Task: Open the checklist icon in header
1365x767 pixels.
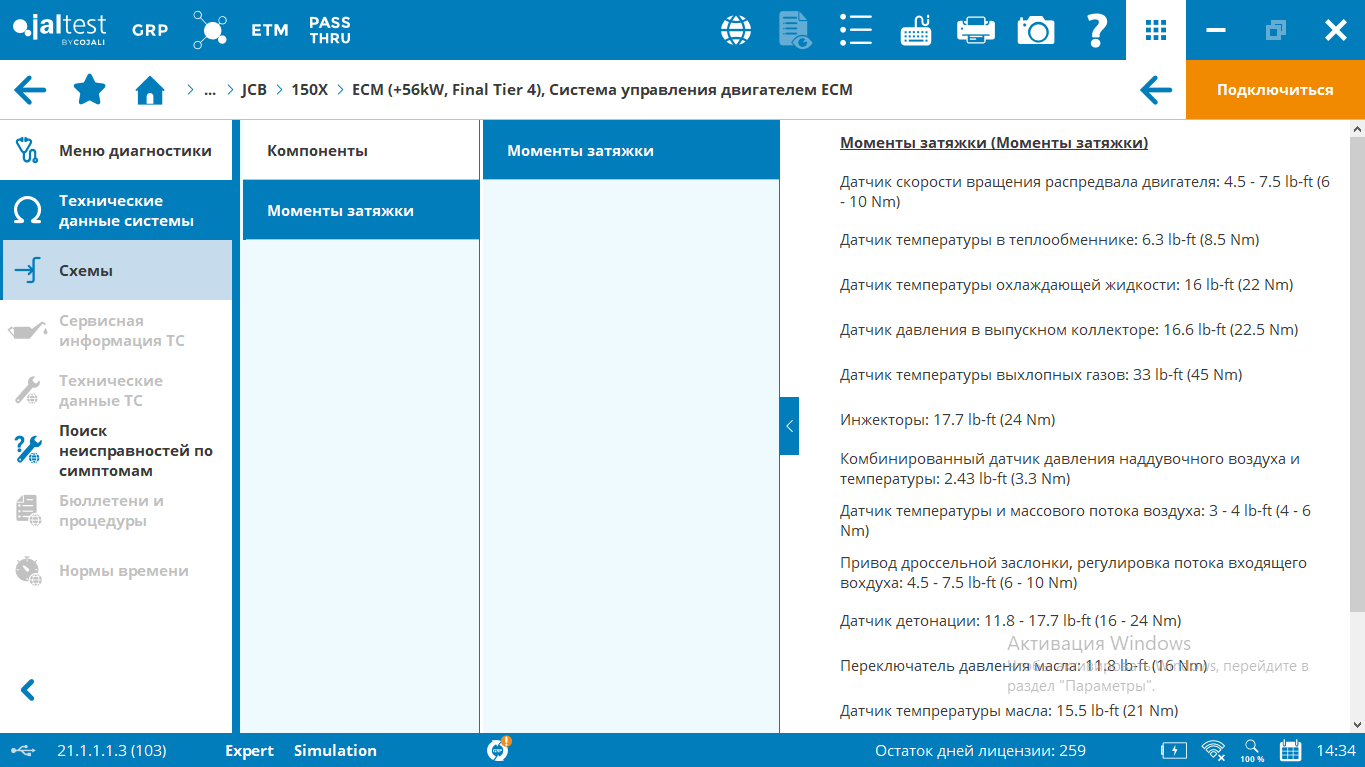Action: point(855,30)
